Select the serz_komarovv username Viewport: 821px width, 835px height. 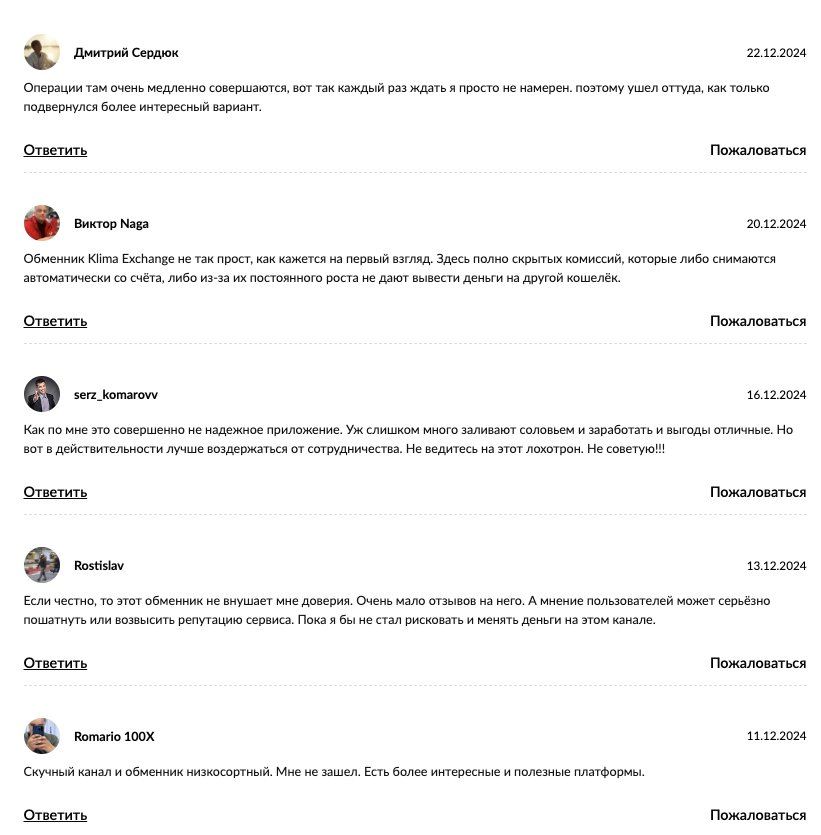tap(116, 395)
